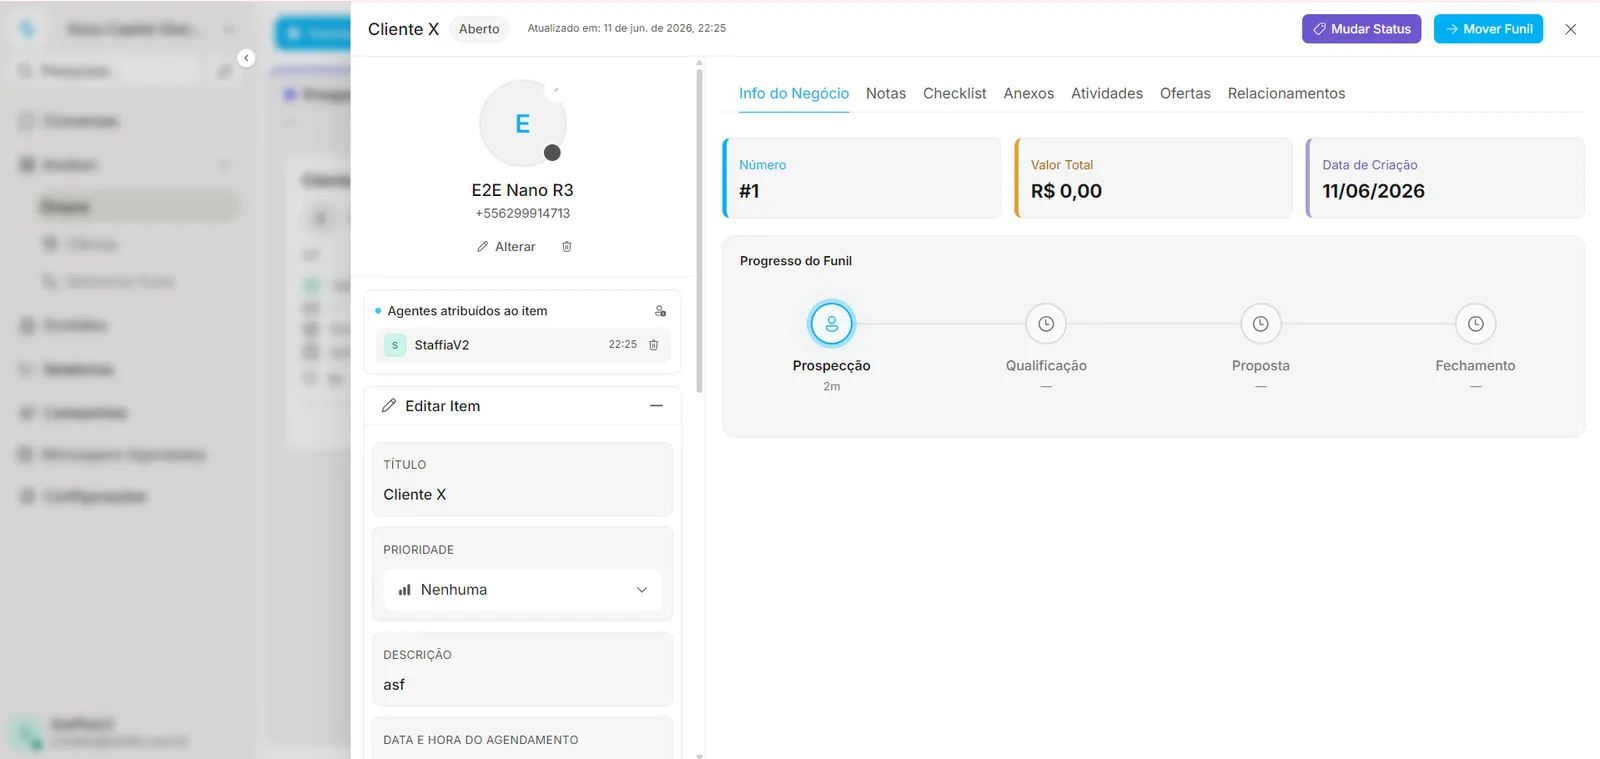
Task: Select the Fechamento funnel stage icon
Action: [x=1475, y=324]
